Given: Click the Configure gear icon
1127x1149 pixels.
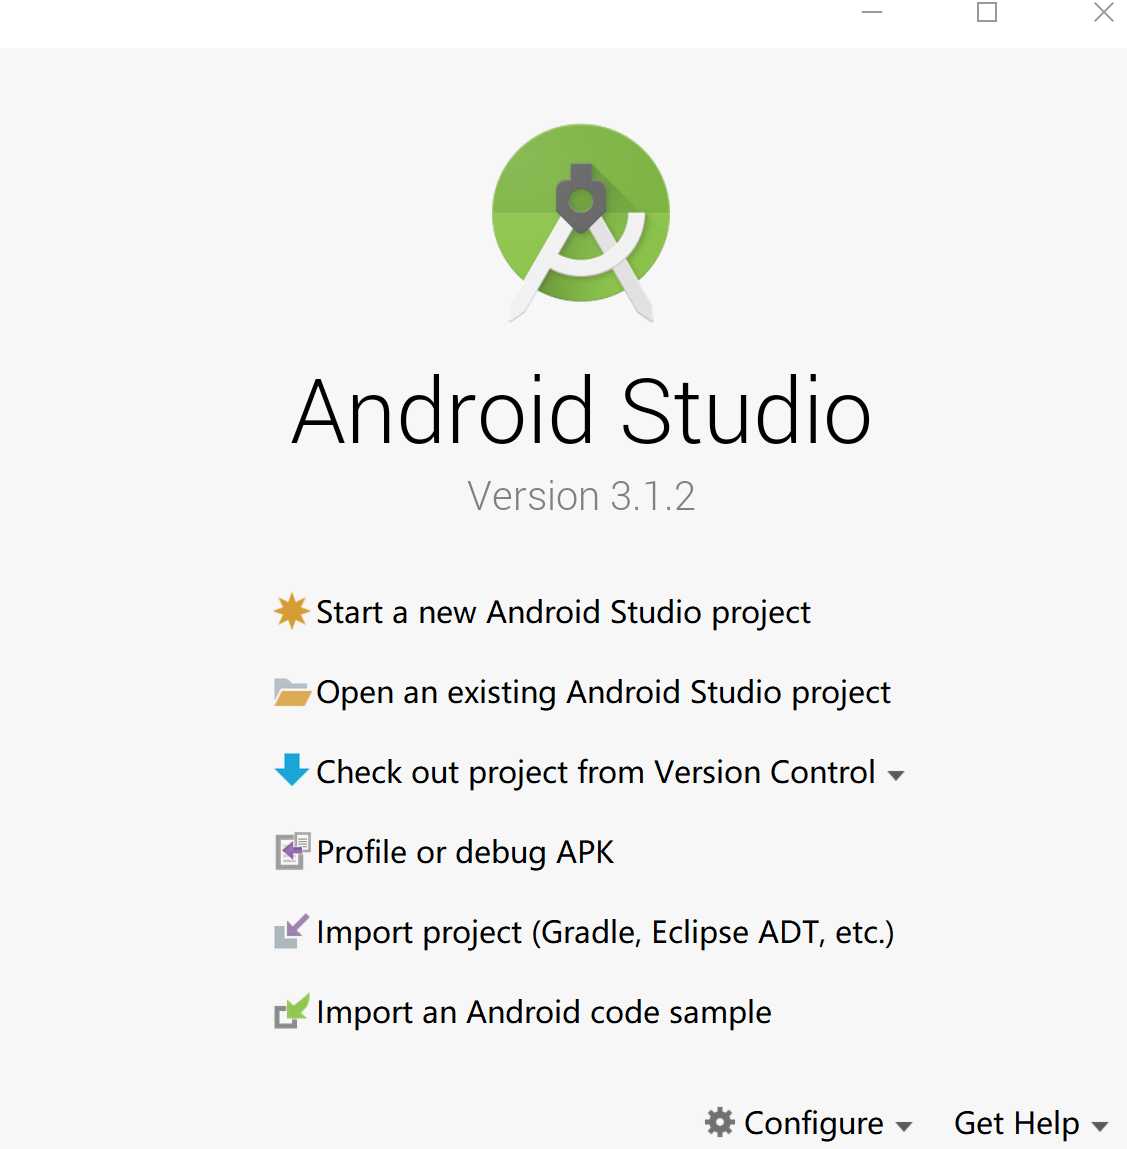Looking at the screenshot, I should 720,1122.
